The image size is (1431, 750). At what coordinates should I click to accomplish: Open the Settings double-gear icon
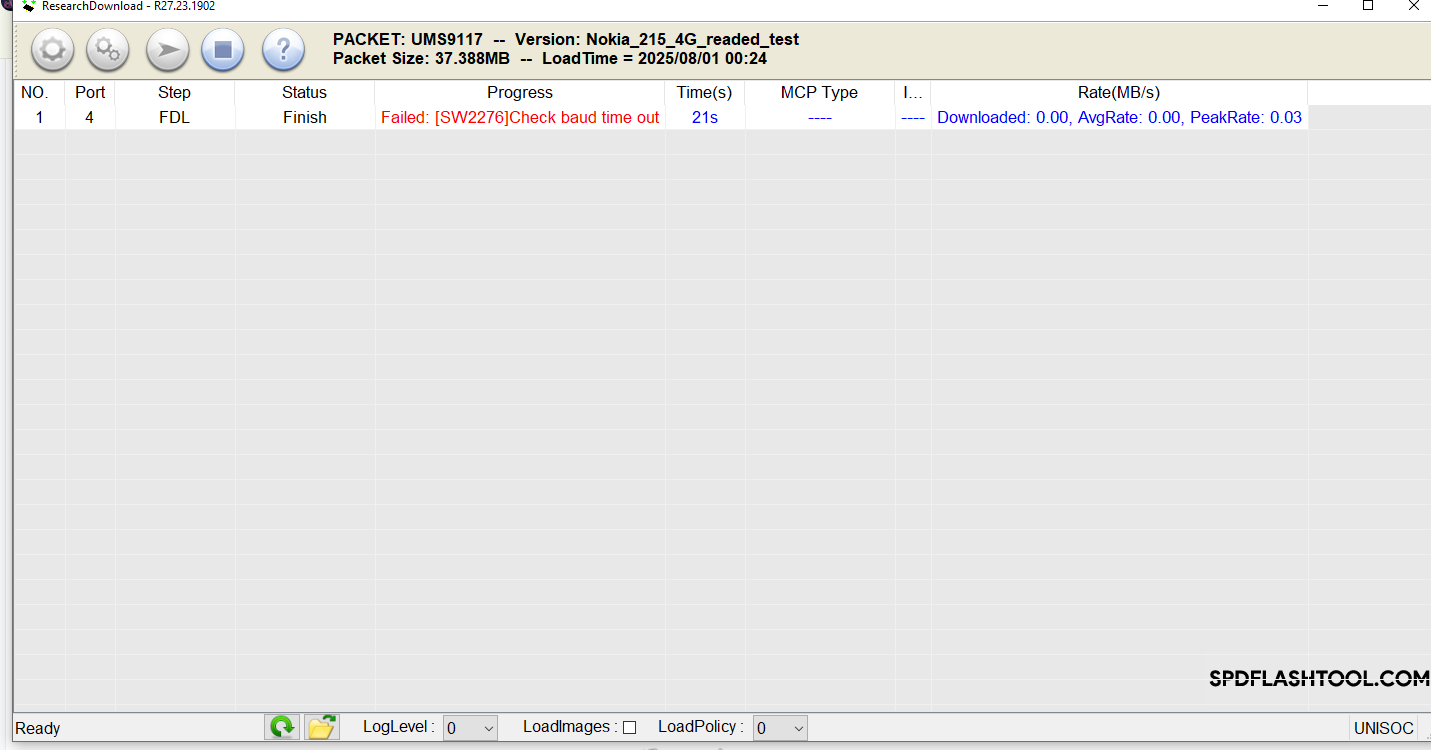[108, 49]
